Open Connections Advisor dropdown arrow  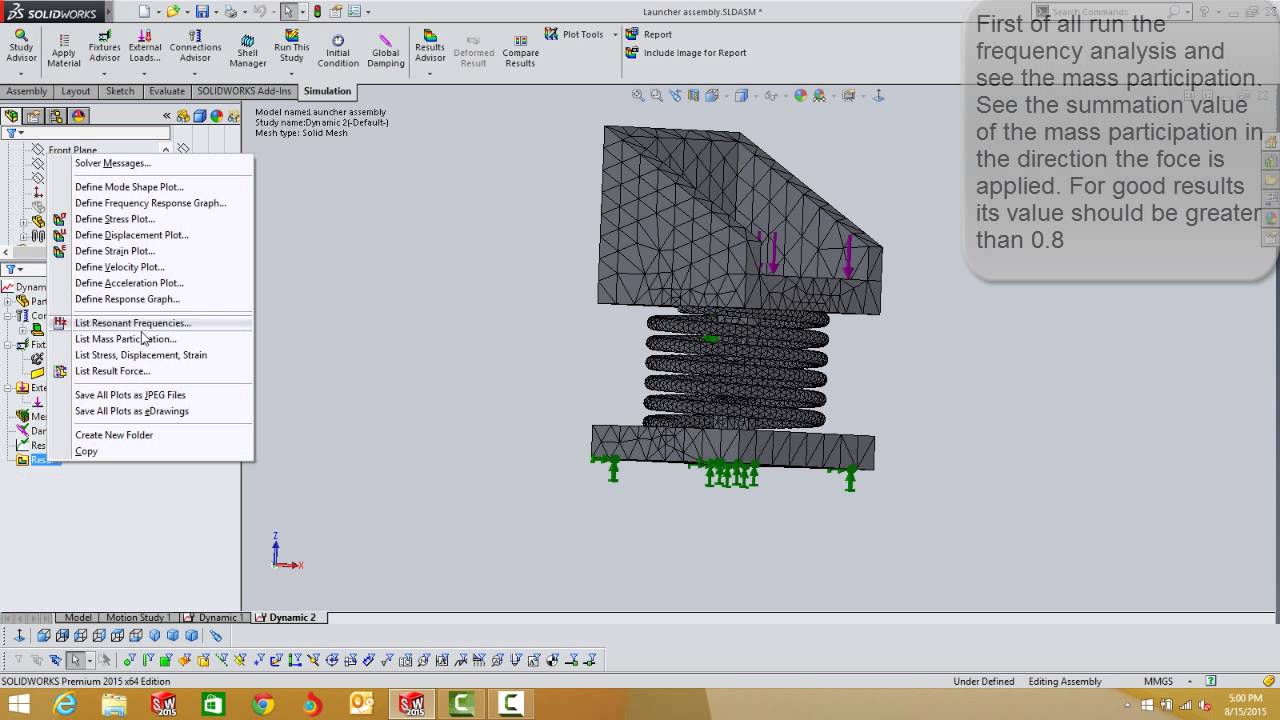[195, 73]
